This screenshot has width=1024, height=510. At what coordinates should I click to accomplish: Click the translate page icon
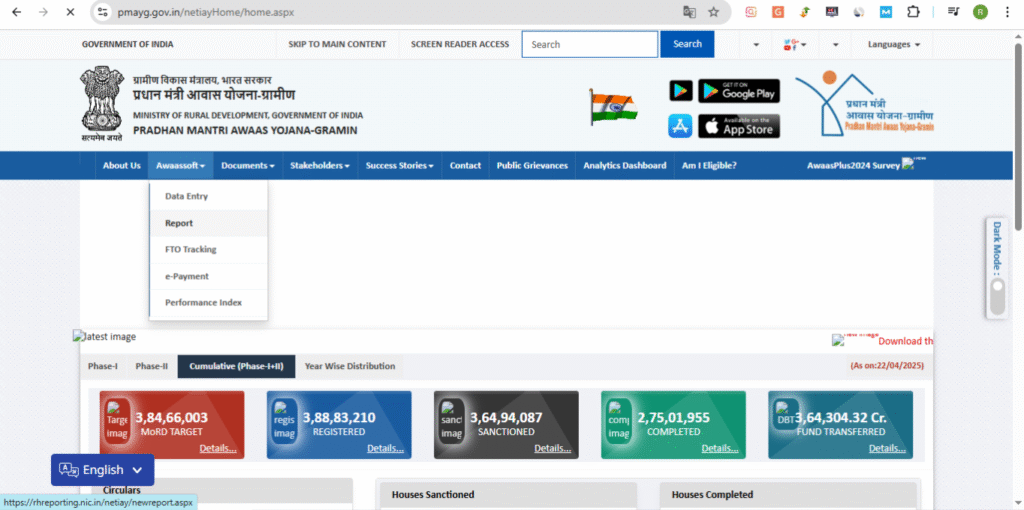689,12
